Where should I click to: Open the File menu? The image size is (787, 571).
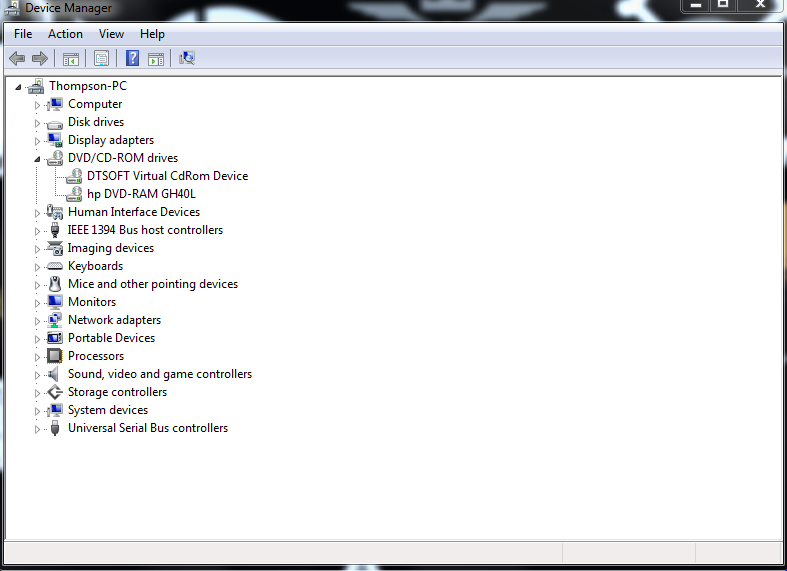[x=23, y=34]
